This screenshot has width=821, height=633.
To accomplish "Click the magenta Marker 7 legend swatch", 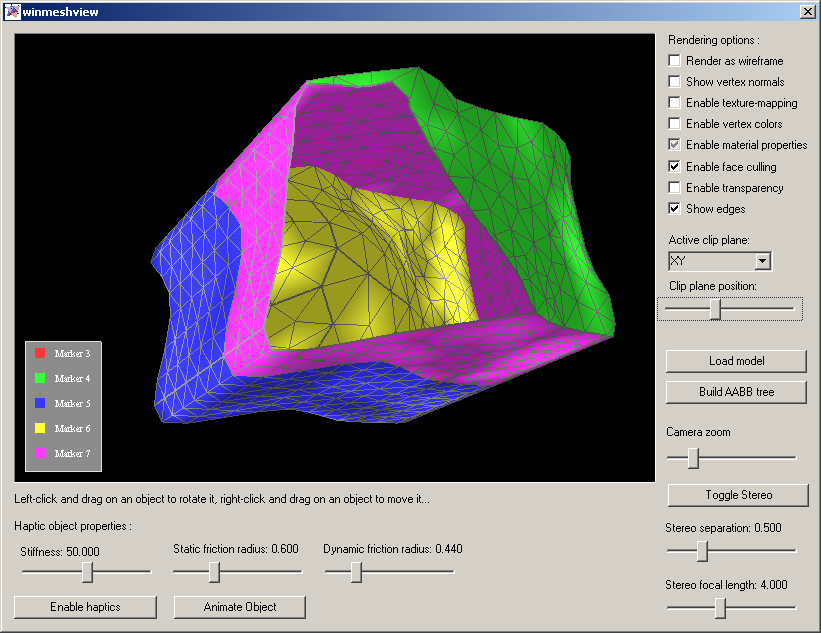I will (x=41, y=453).
